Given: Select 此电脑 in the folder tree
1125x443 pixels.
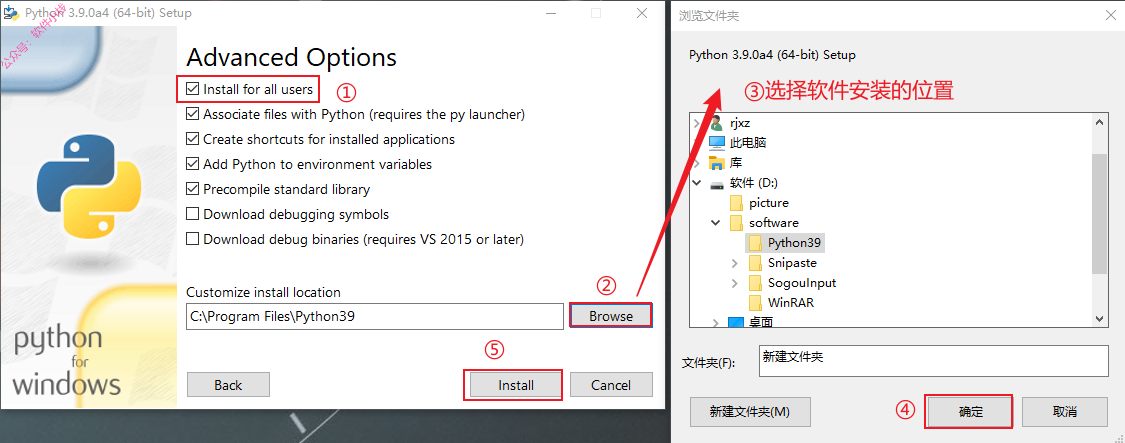Looking at the screenshot, I should coord(747,142).
